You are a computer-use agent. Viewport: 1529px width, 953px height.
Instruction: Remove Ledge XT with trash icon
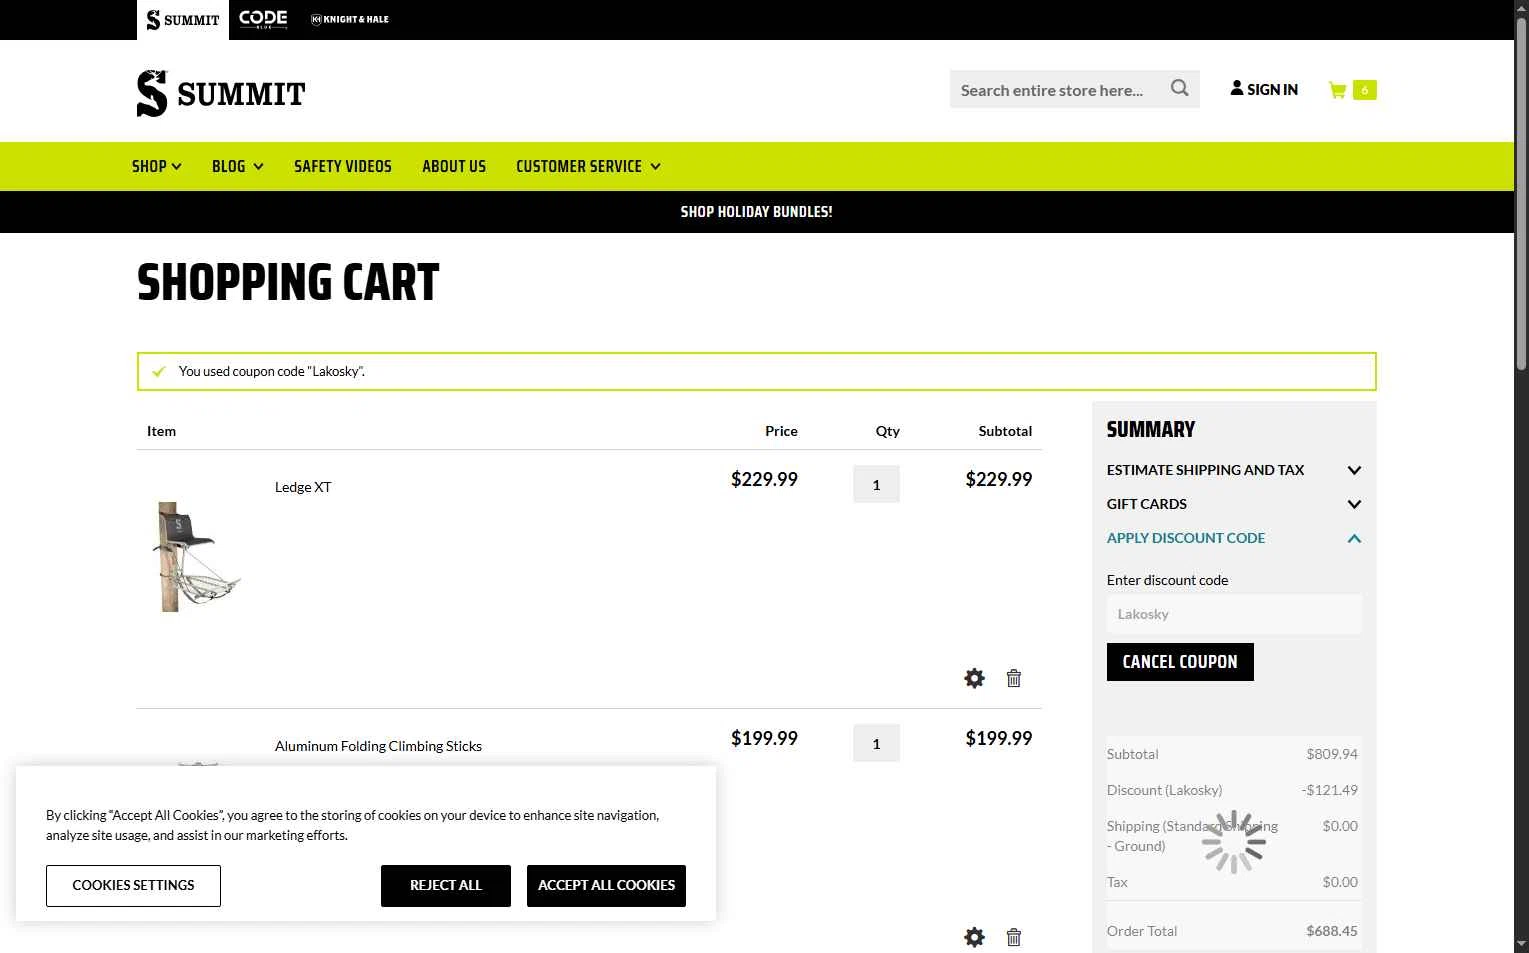[1013, 678]
